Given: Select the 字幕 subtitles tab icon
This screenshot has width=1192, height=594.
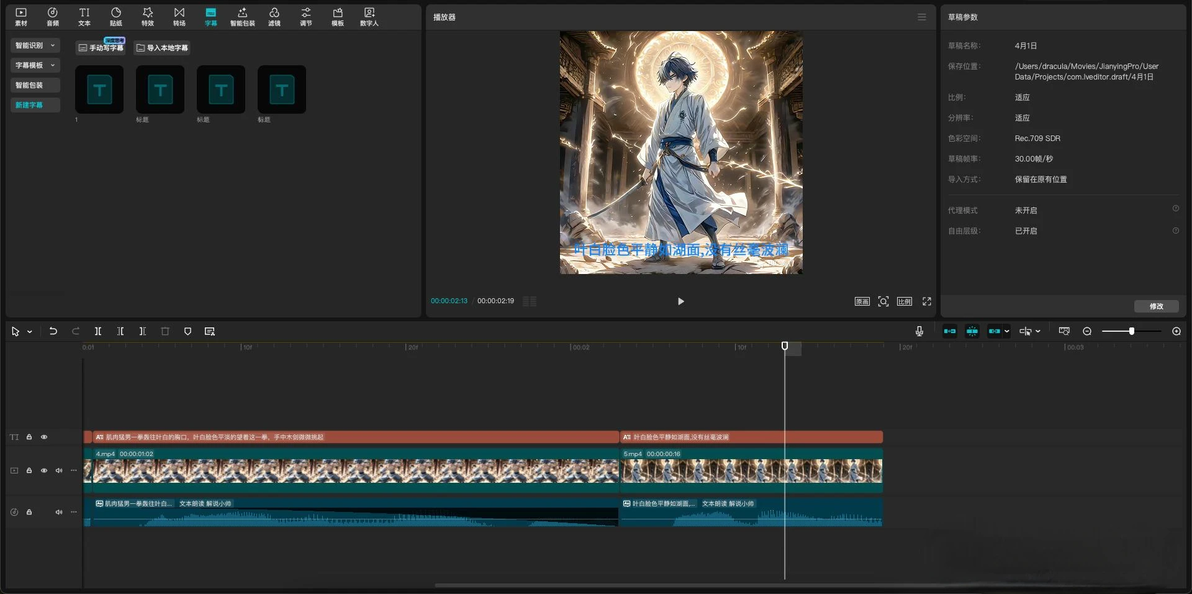Looking at the screenshot, I should point(211,17).
